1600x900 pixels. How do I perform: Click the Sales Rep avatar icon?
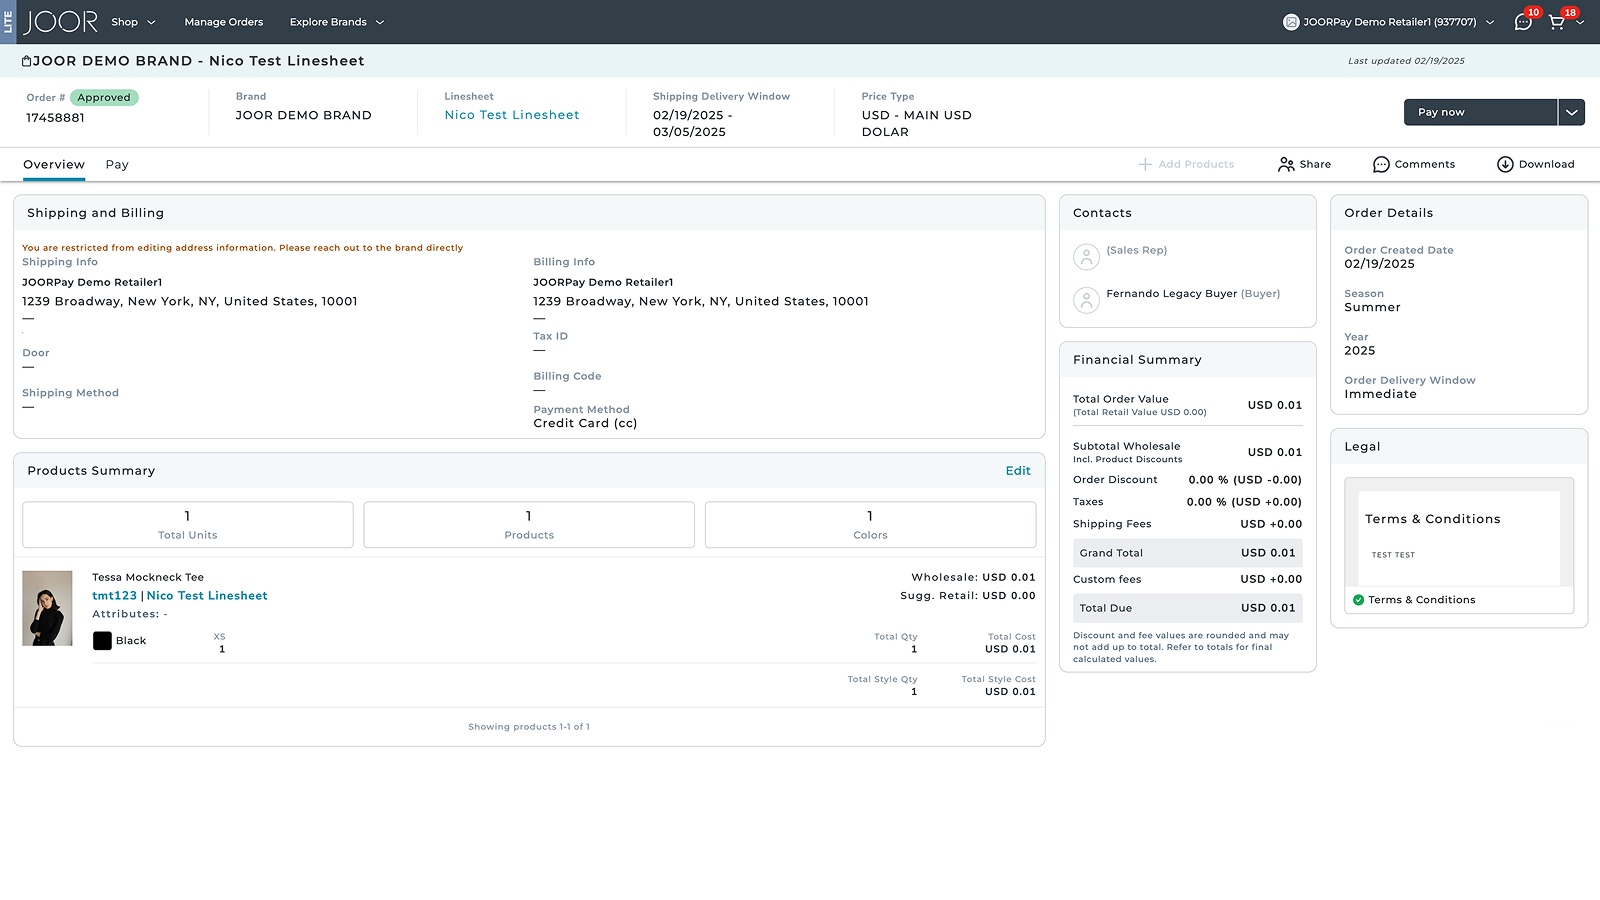click(1086, 257)
